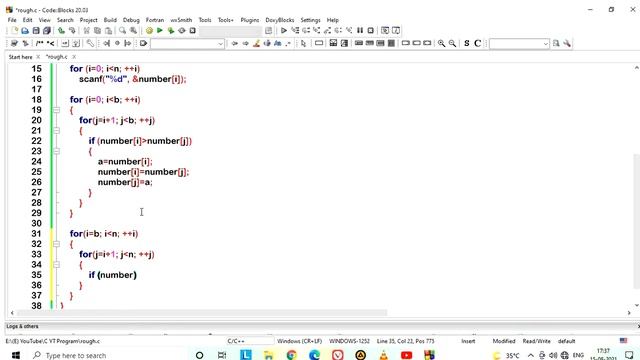Viewport: 640px width, 360px height.
Task: Click the highlight marker icon
Action: pyautogui.click(x=256, y=43)
